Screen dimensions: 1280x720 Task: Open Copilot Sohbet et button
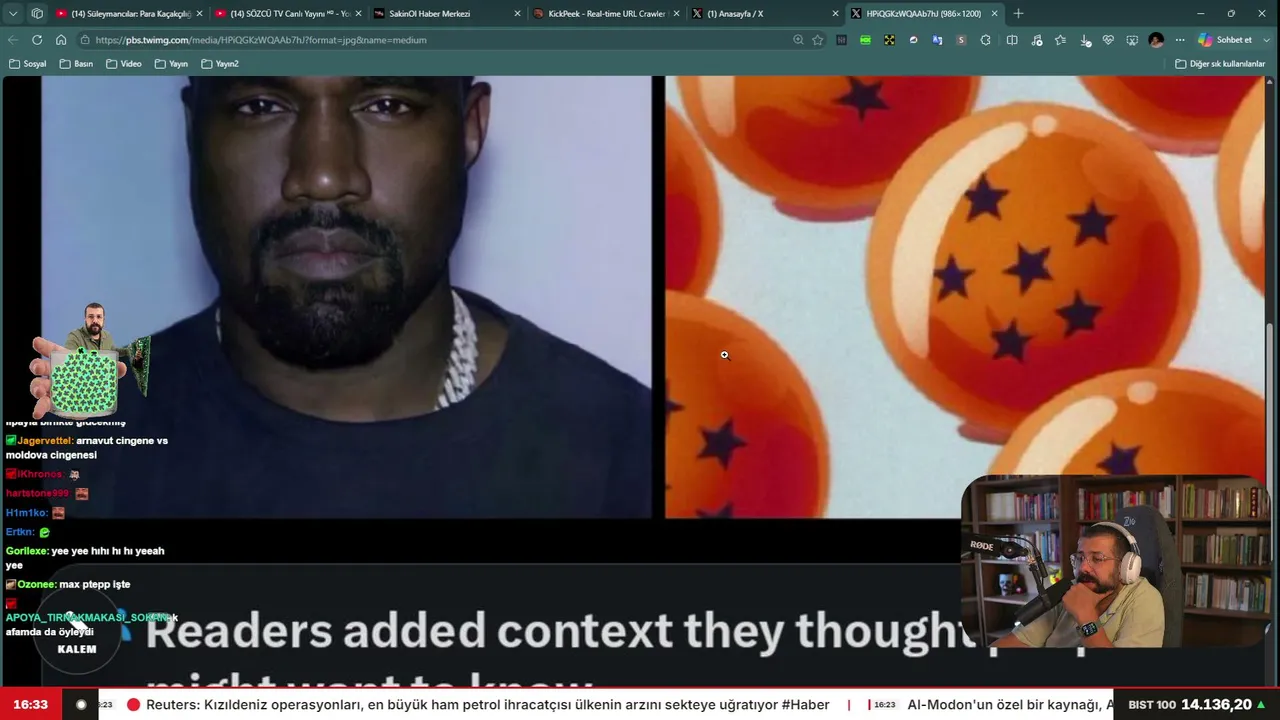1225,40
